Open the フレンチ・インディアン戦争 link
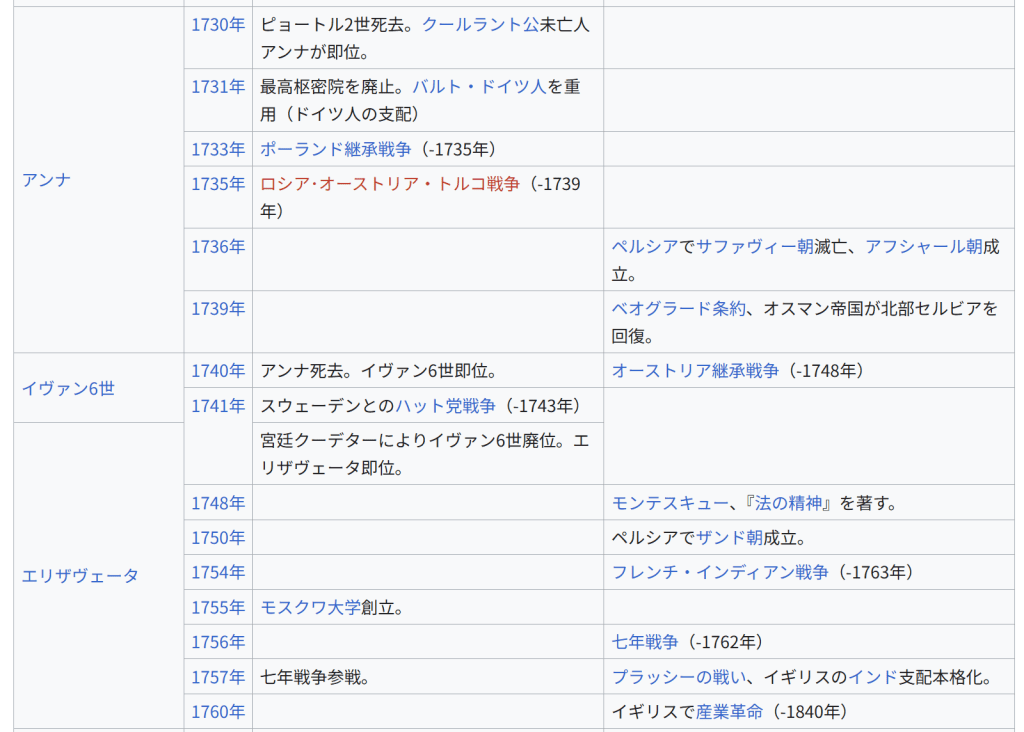Viewport: 1024px width, 732px height. 720,573
